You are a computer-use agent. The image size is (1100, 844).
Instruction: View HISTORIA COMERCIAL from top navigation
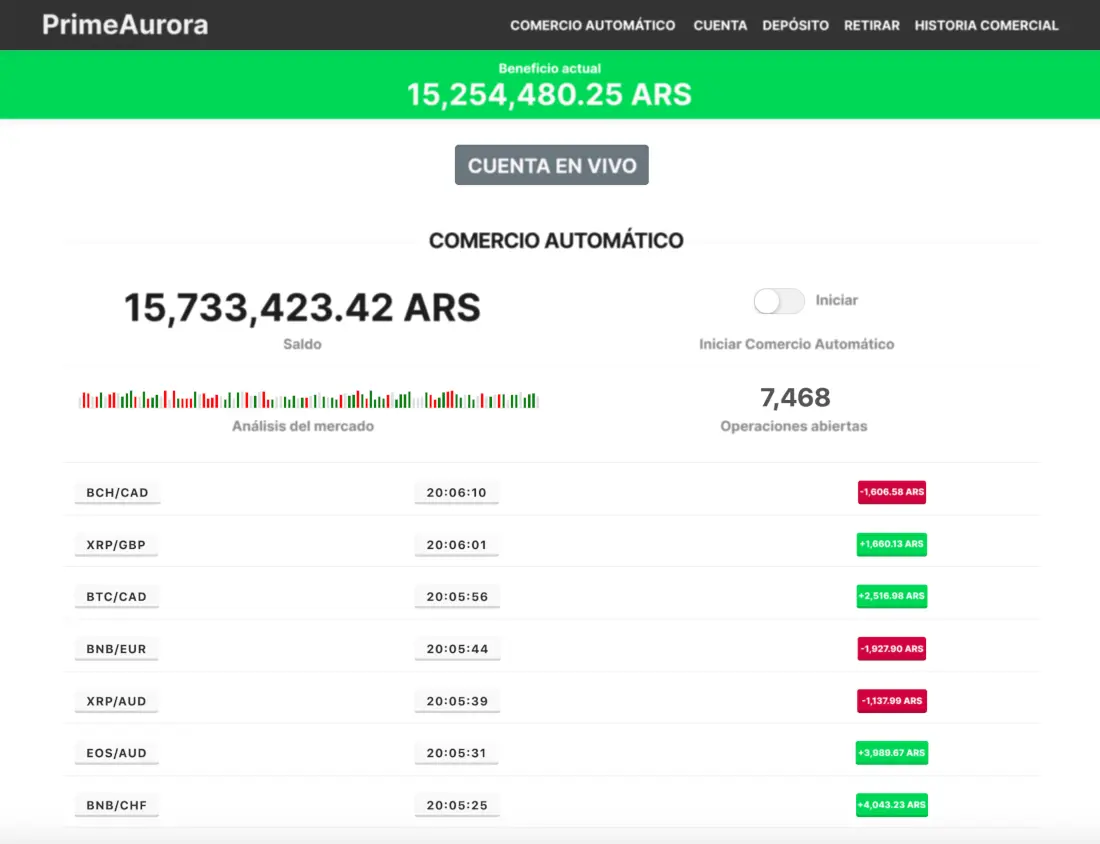986,25
